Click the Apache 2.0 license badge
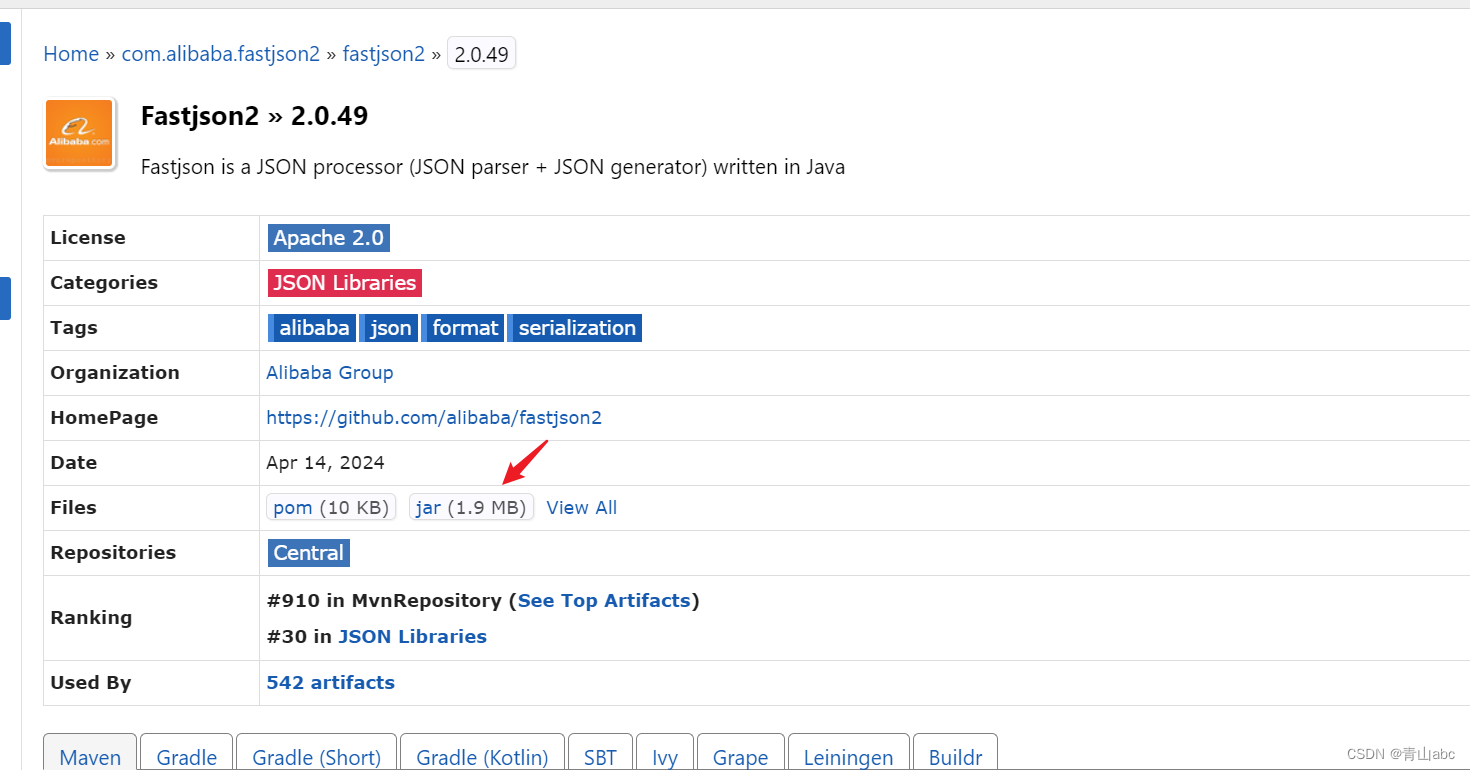This screenshot has height=770, width=1470. pyautogui.click(x=328, y=237)
